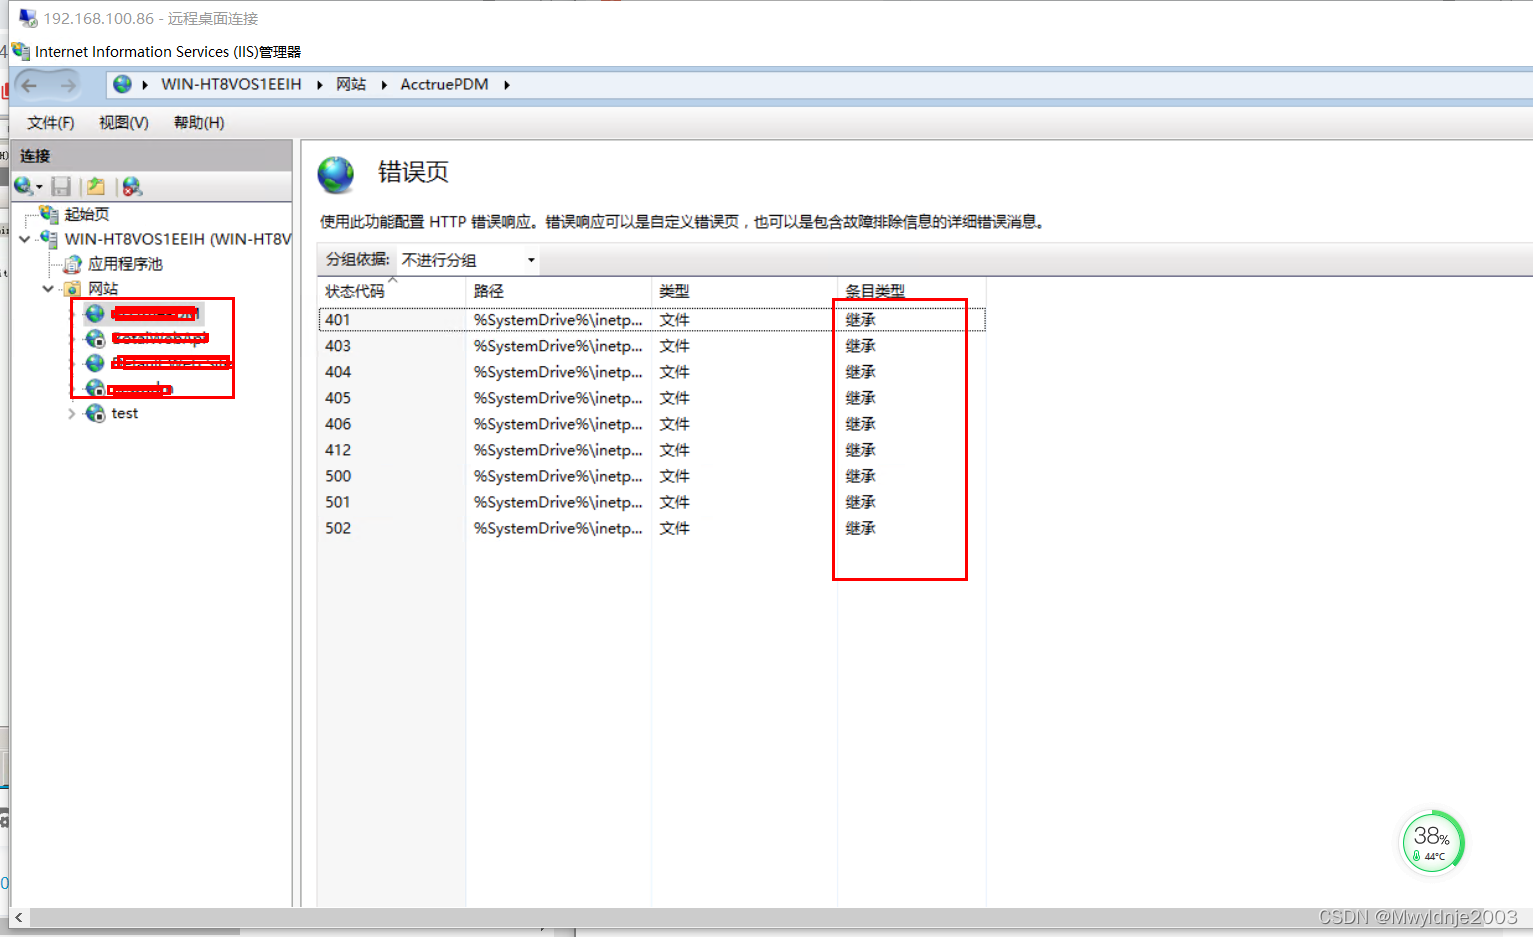
Task: Click the globe icon beside the test site
Action: coord(95,413)
